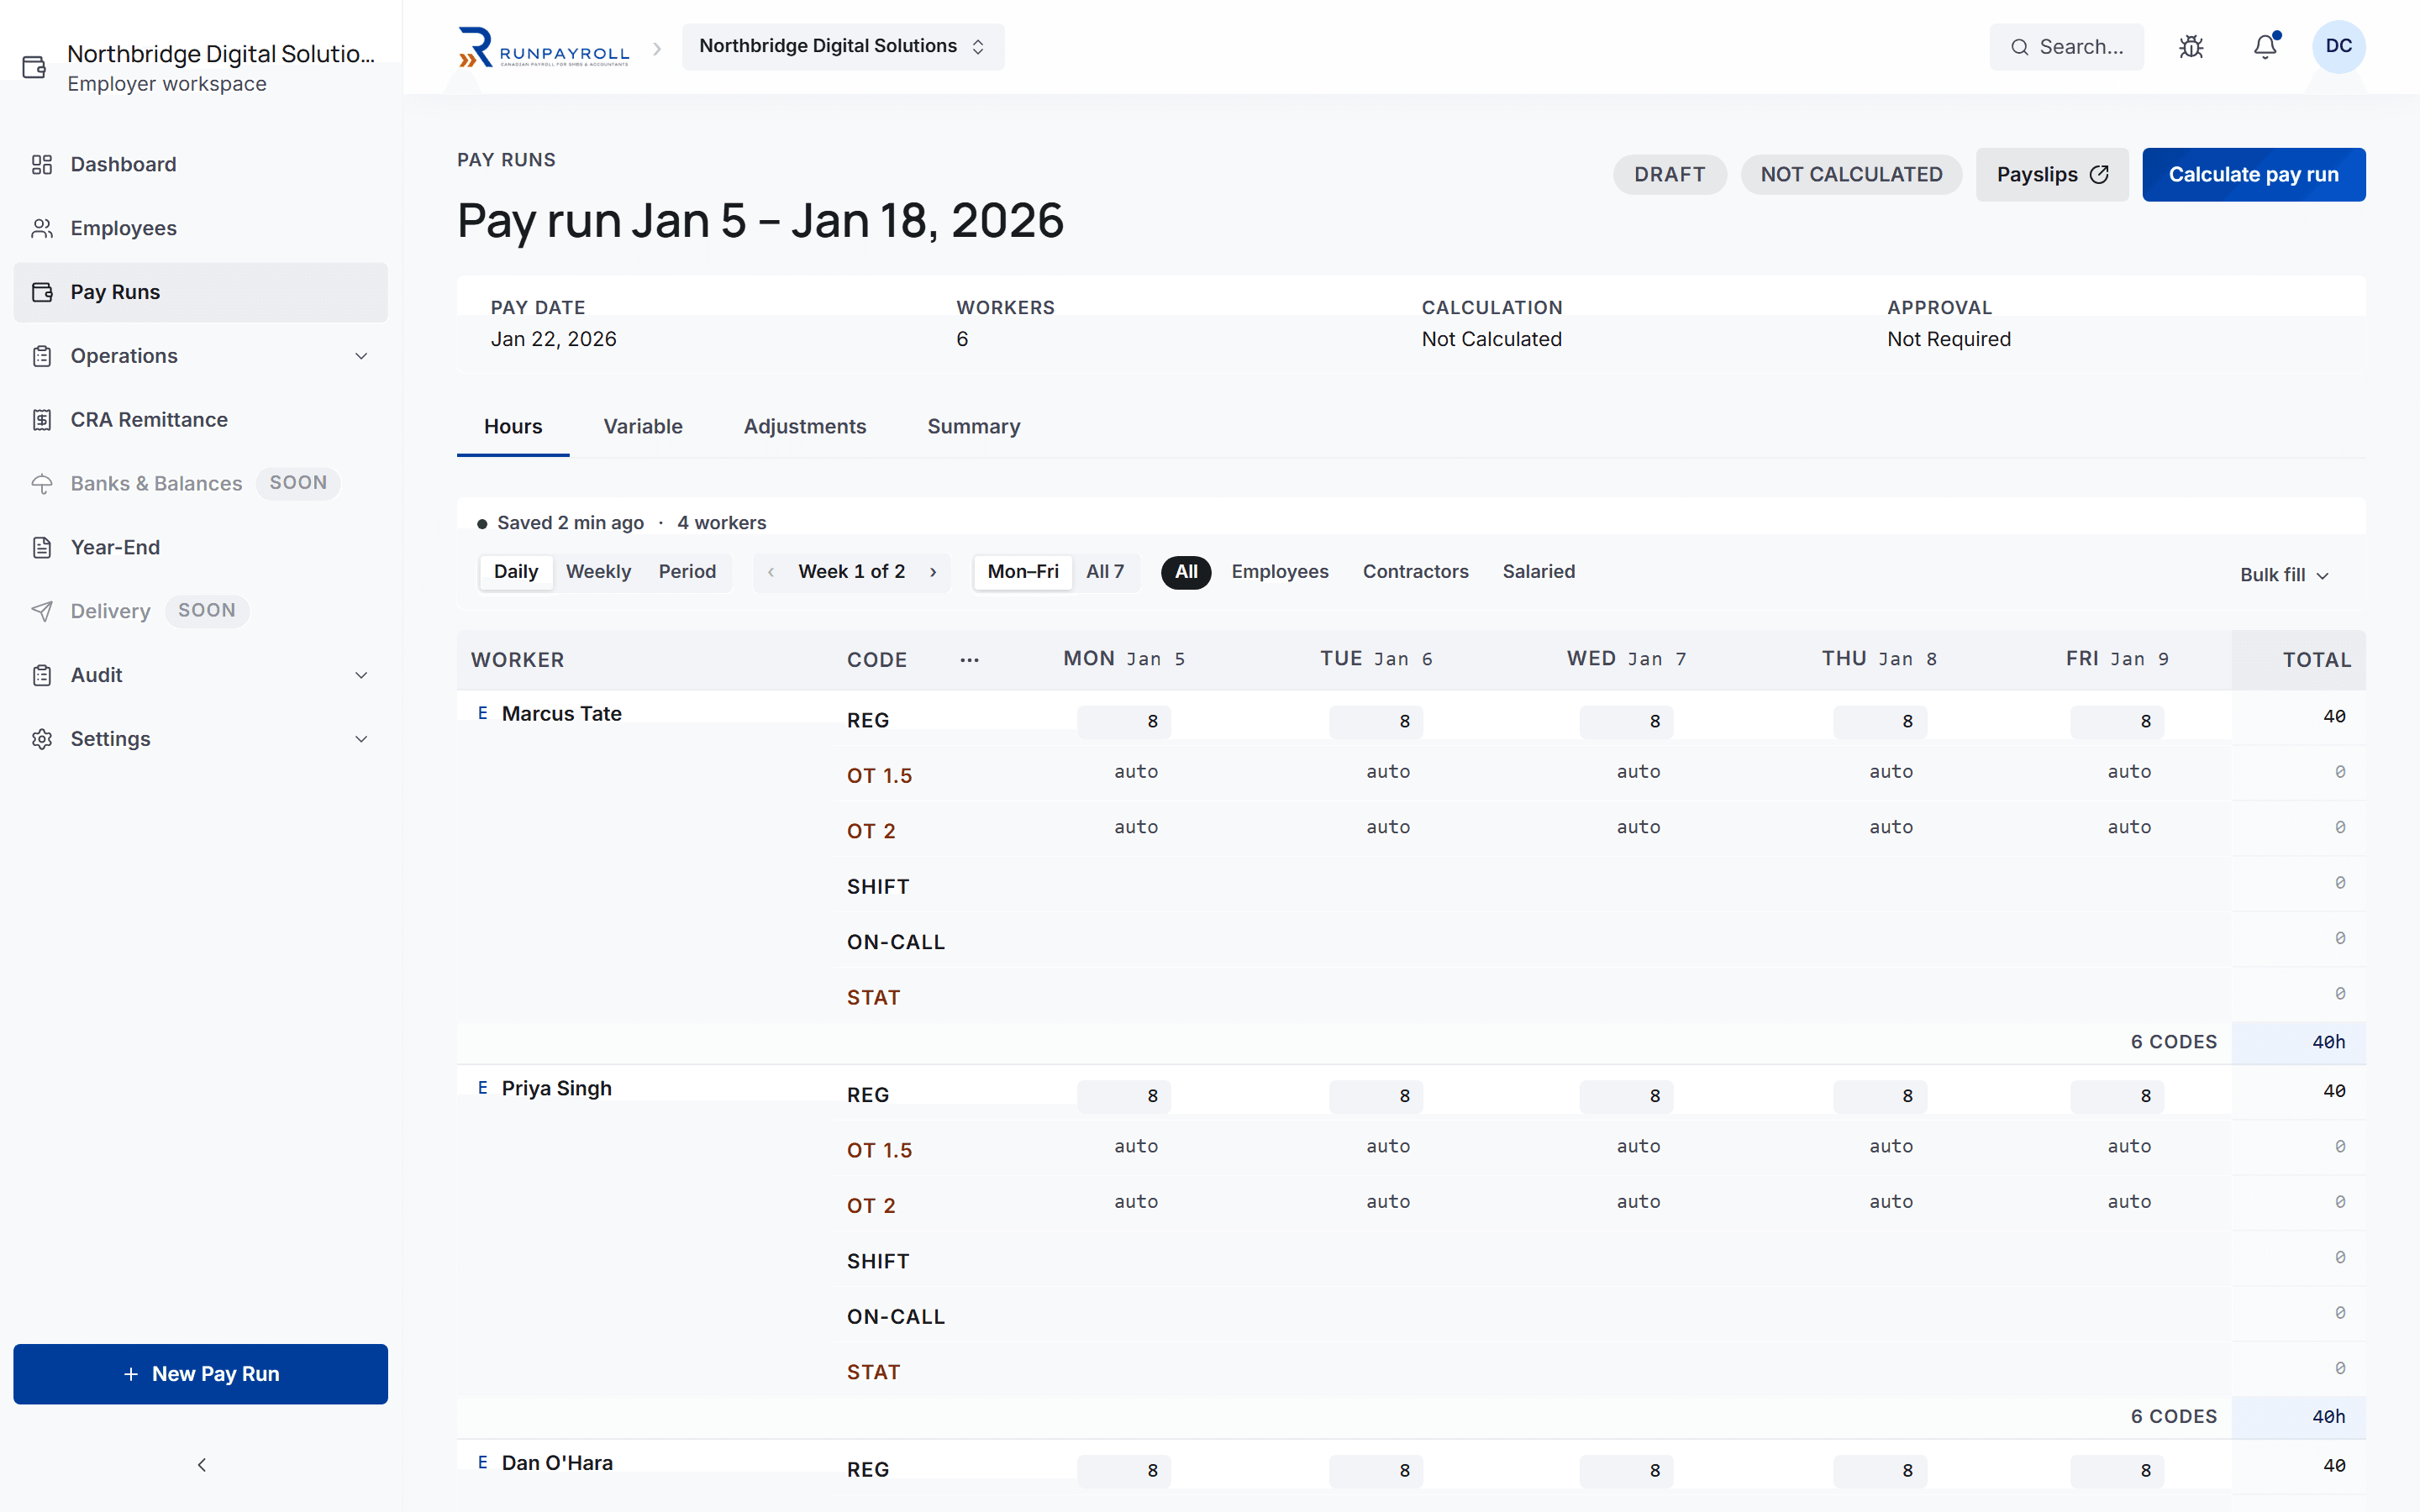Open the Summary tab
This screenshot has width=2420, height=1512.
[x=974, y=427]
